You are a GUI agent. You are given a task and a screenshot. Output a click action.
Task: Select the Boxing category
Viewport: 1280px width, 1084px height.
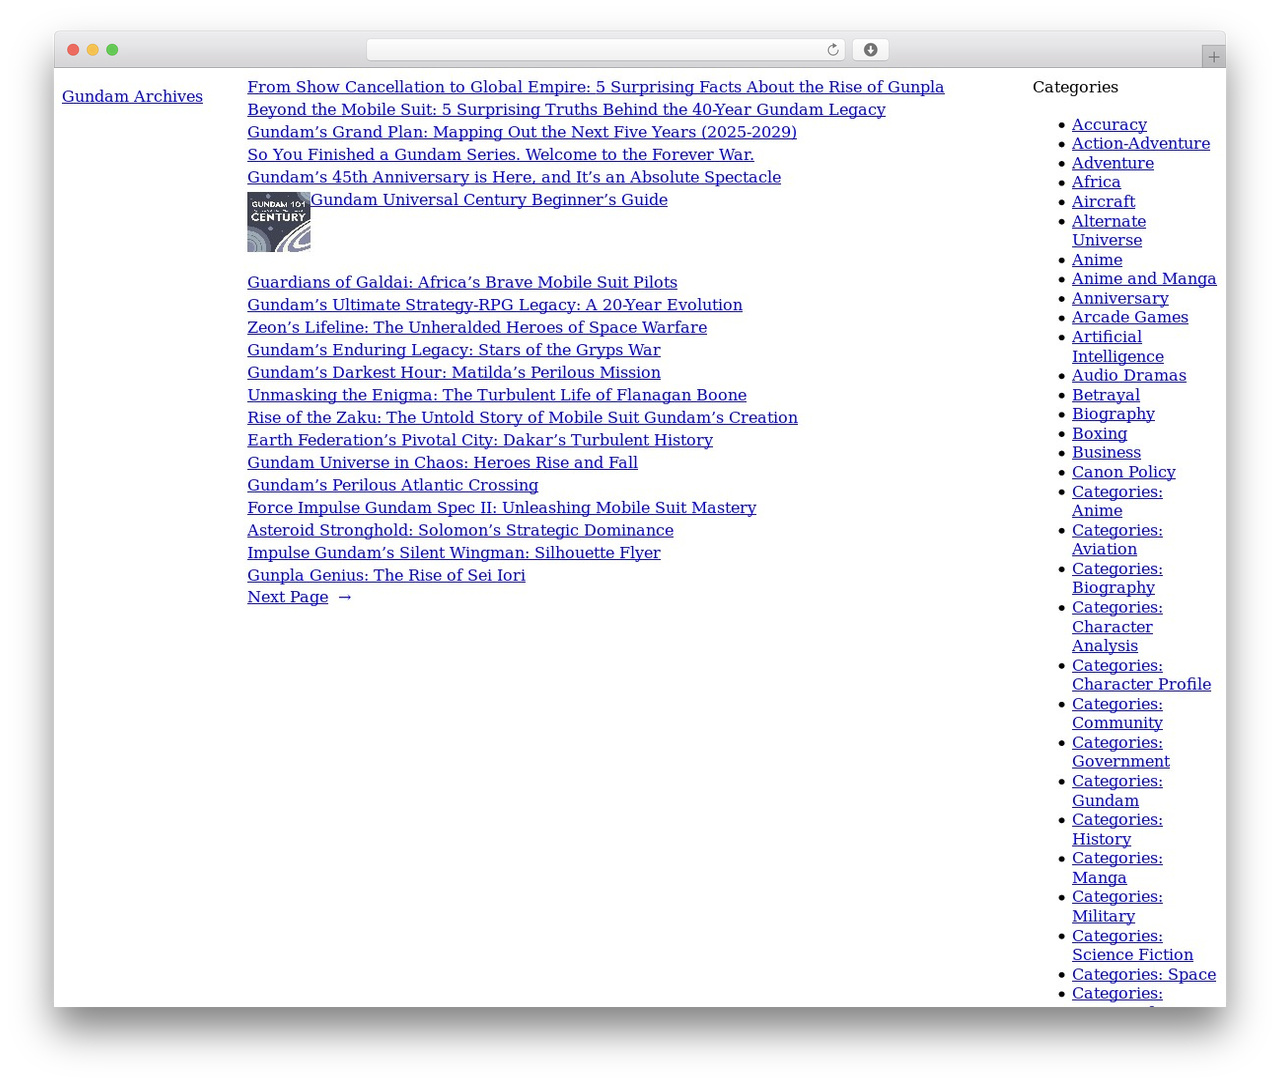tap(1099, 433)
